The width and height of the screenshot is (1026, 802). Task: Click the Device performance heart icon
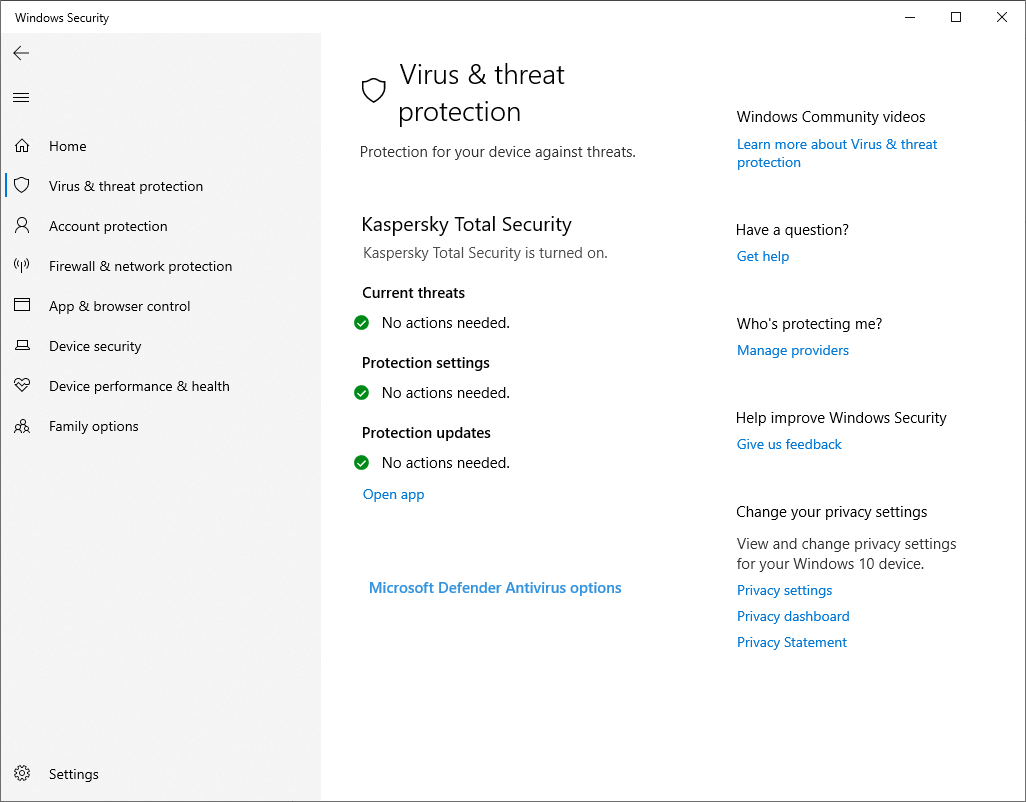22,386
